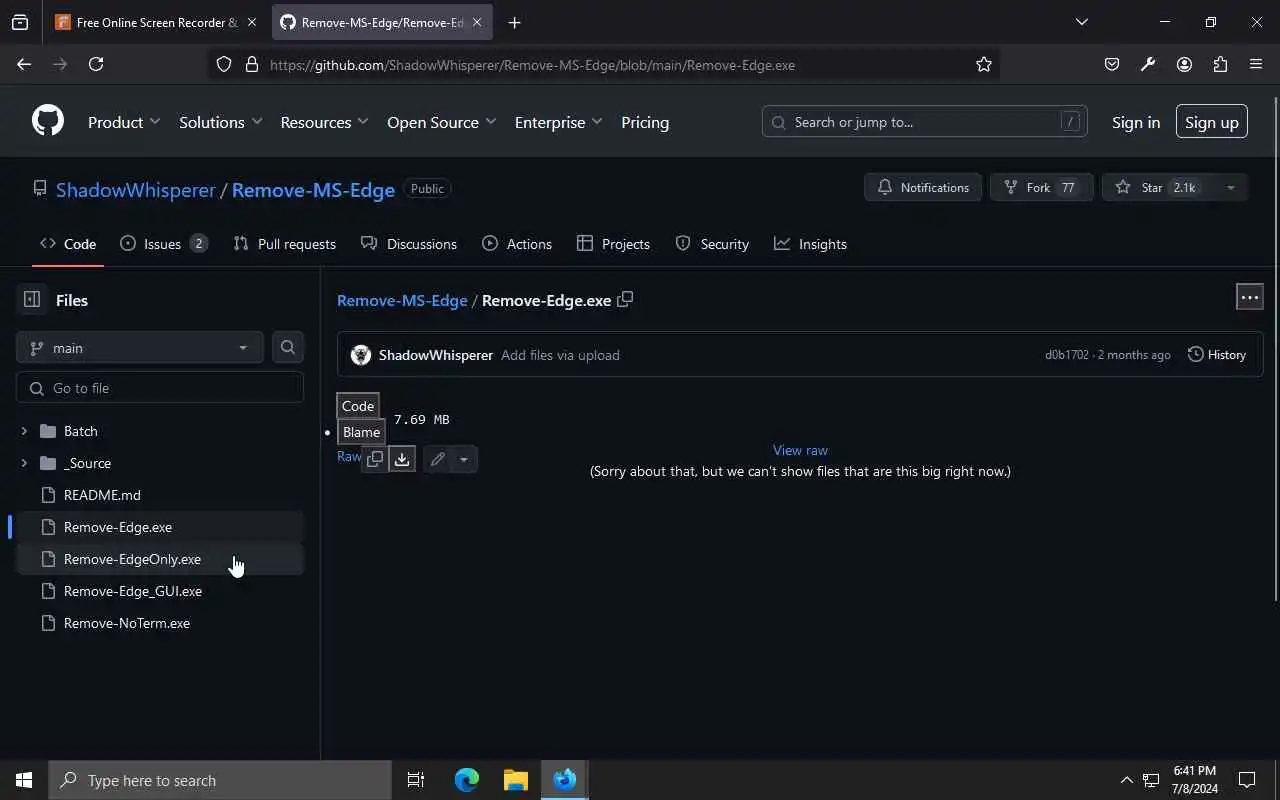This screenshot has width=1280, height=800.
Task: Open Firefox Pocket save icon
Action: 1112,64
